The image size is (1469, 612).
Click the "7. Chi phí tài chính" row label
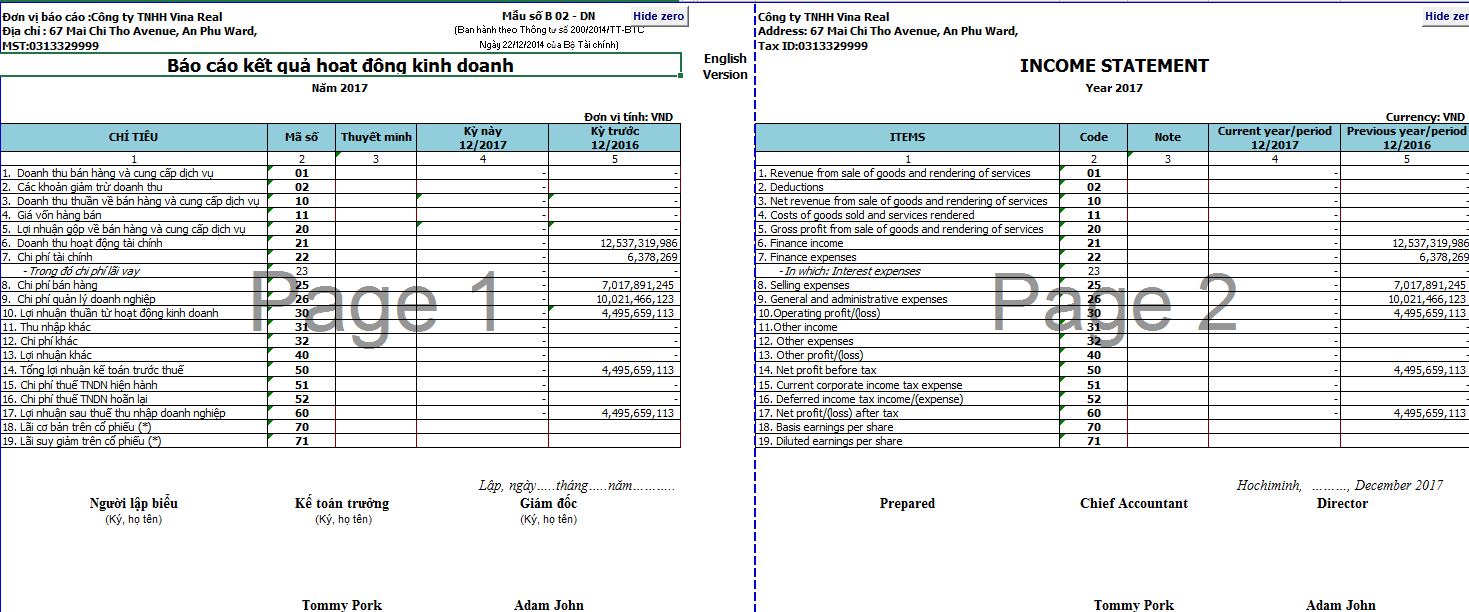pyautogui.click(x=48, y=257)
